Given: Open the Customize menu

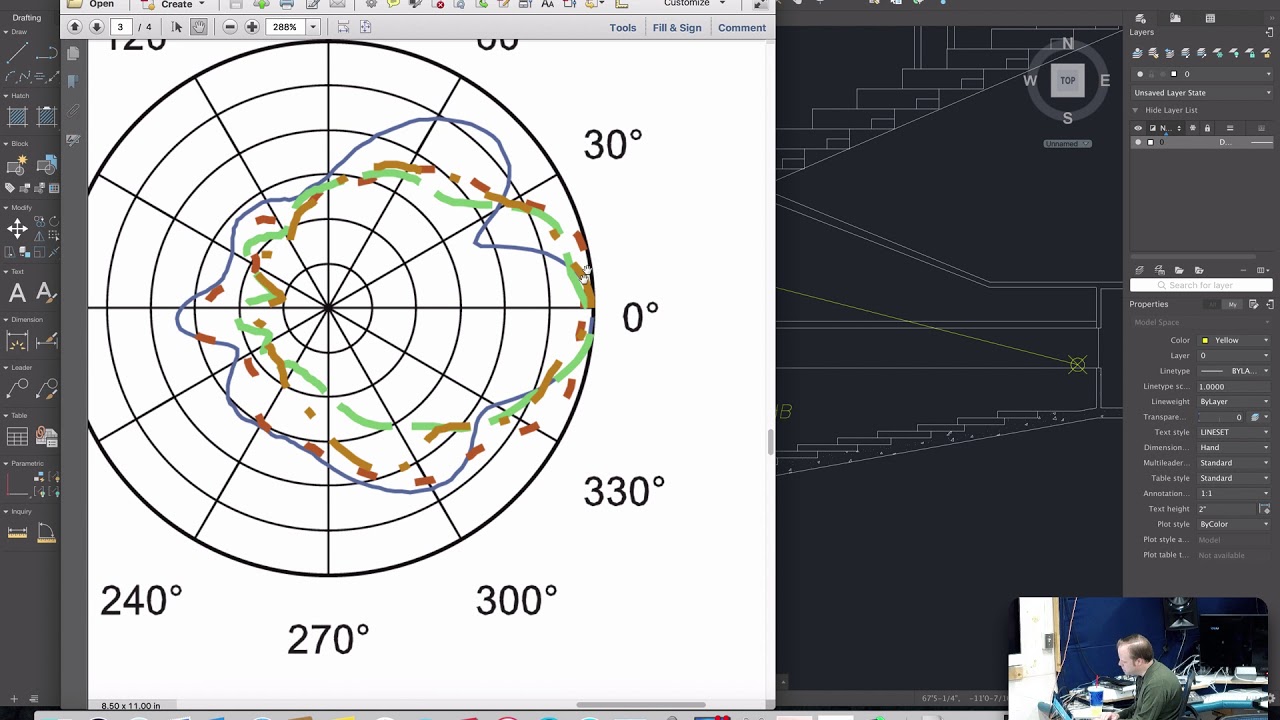Looking at the screenshot, I should pos(694,4).
